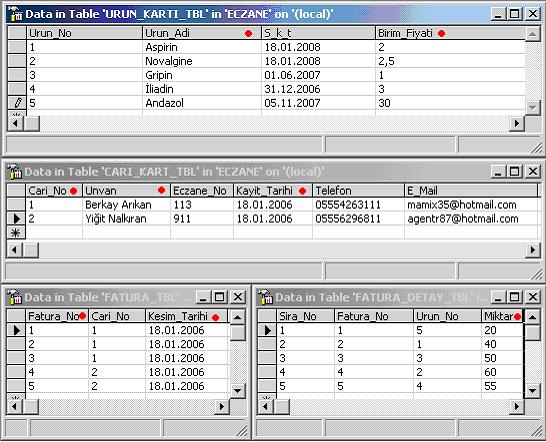Screen dimensions: 546x442
Task: Click the FATURA_DETAY_TBL window title icon
Action: 265,297
